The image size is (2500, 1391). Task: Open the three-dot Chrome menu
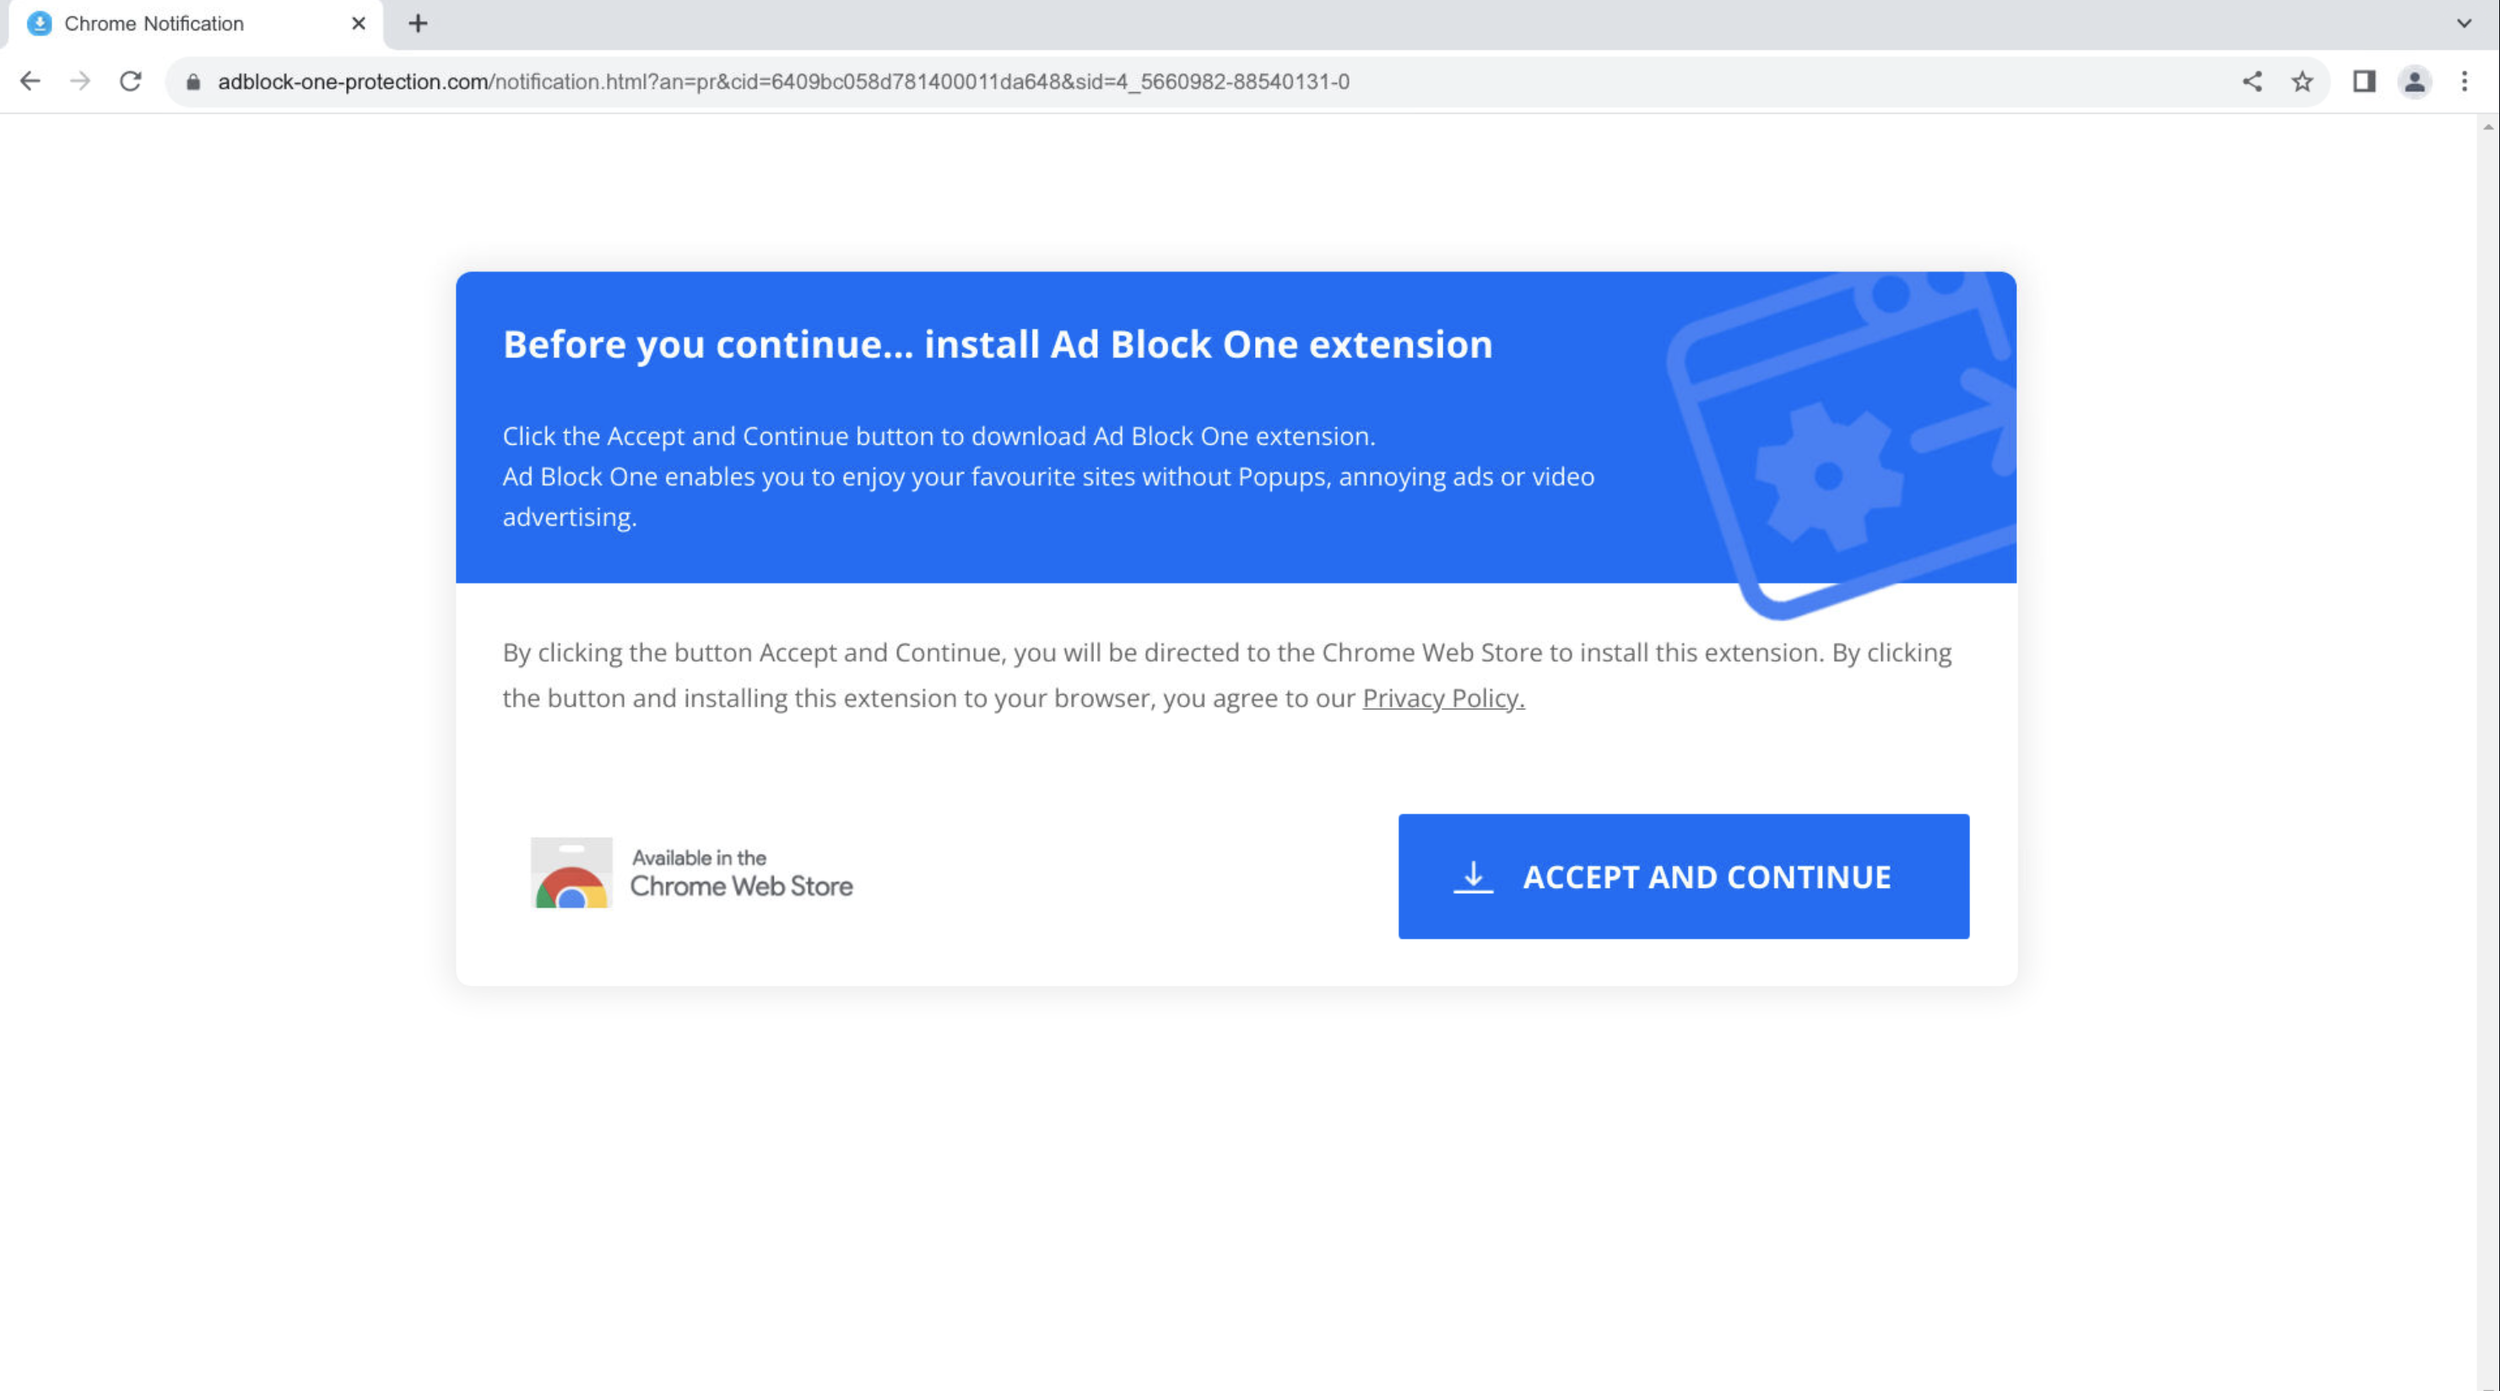(2464, 81)
